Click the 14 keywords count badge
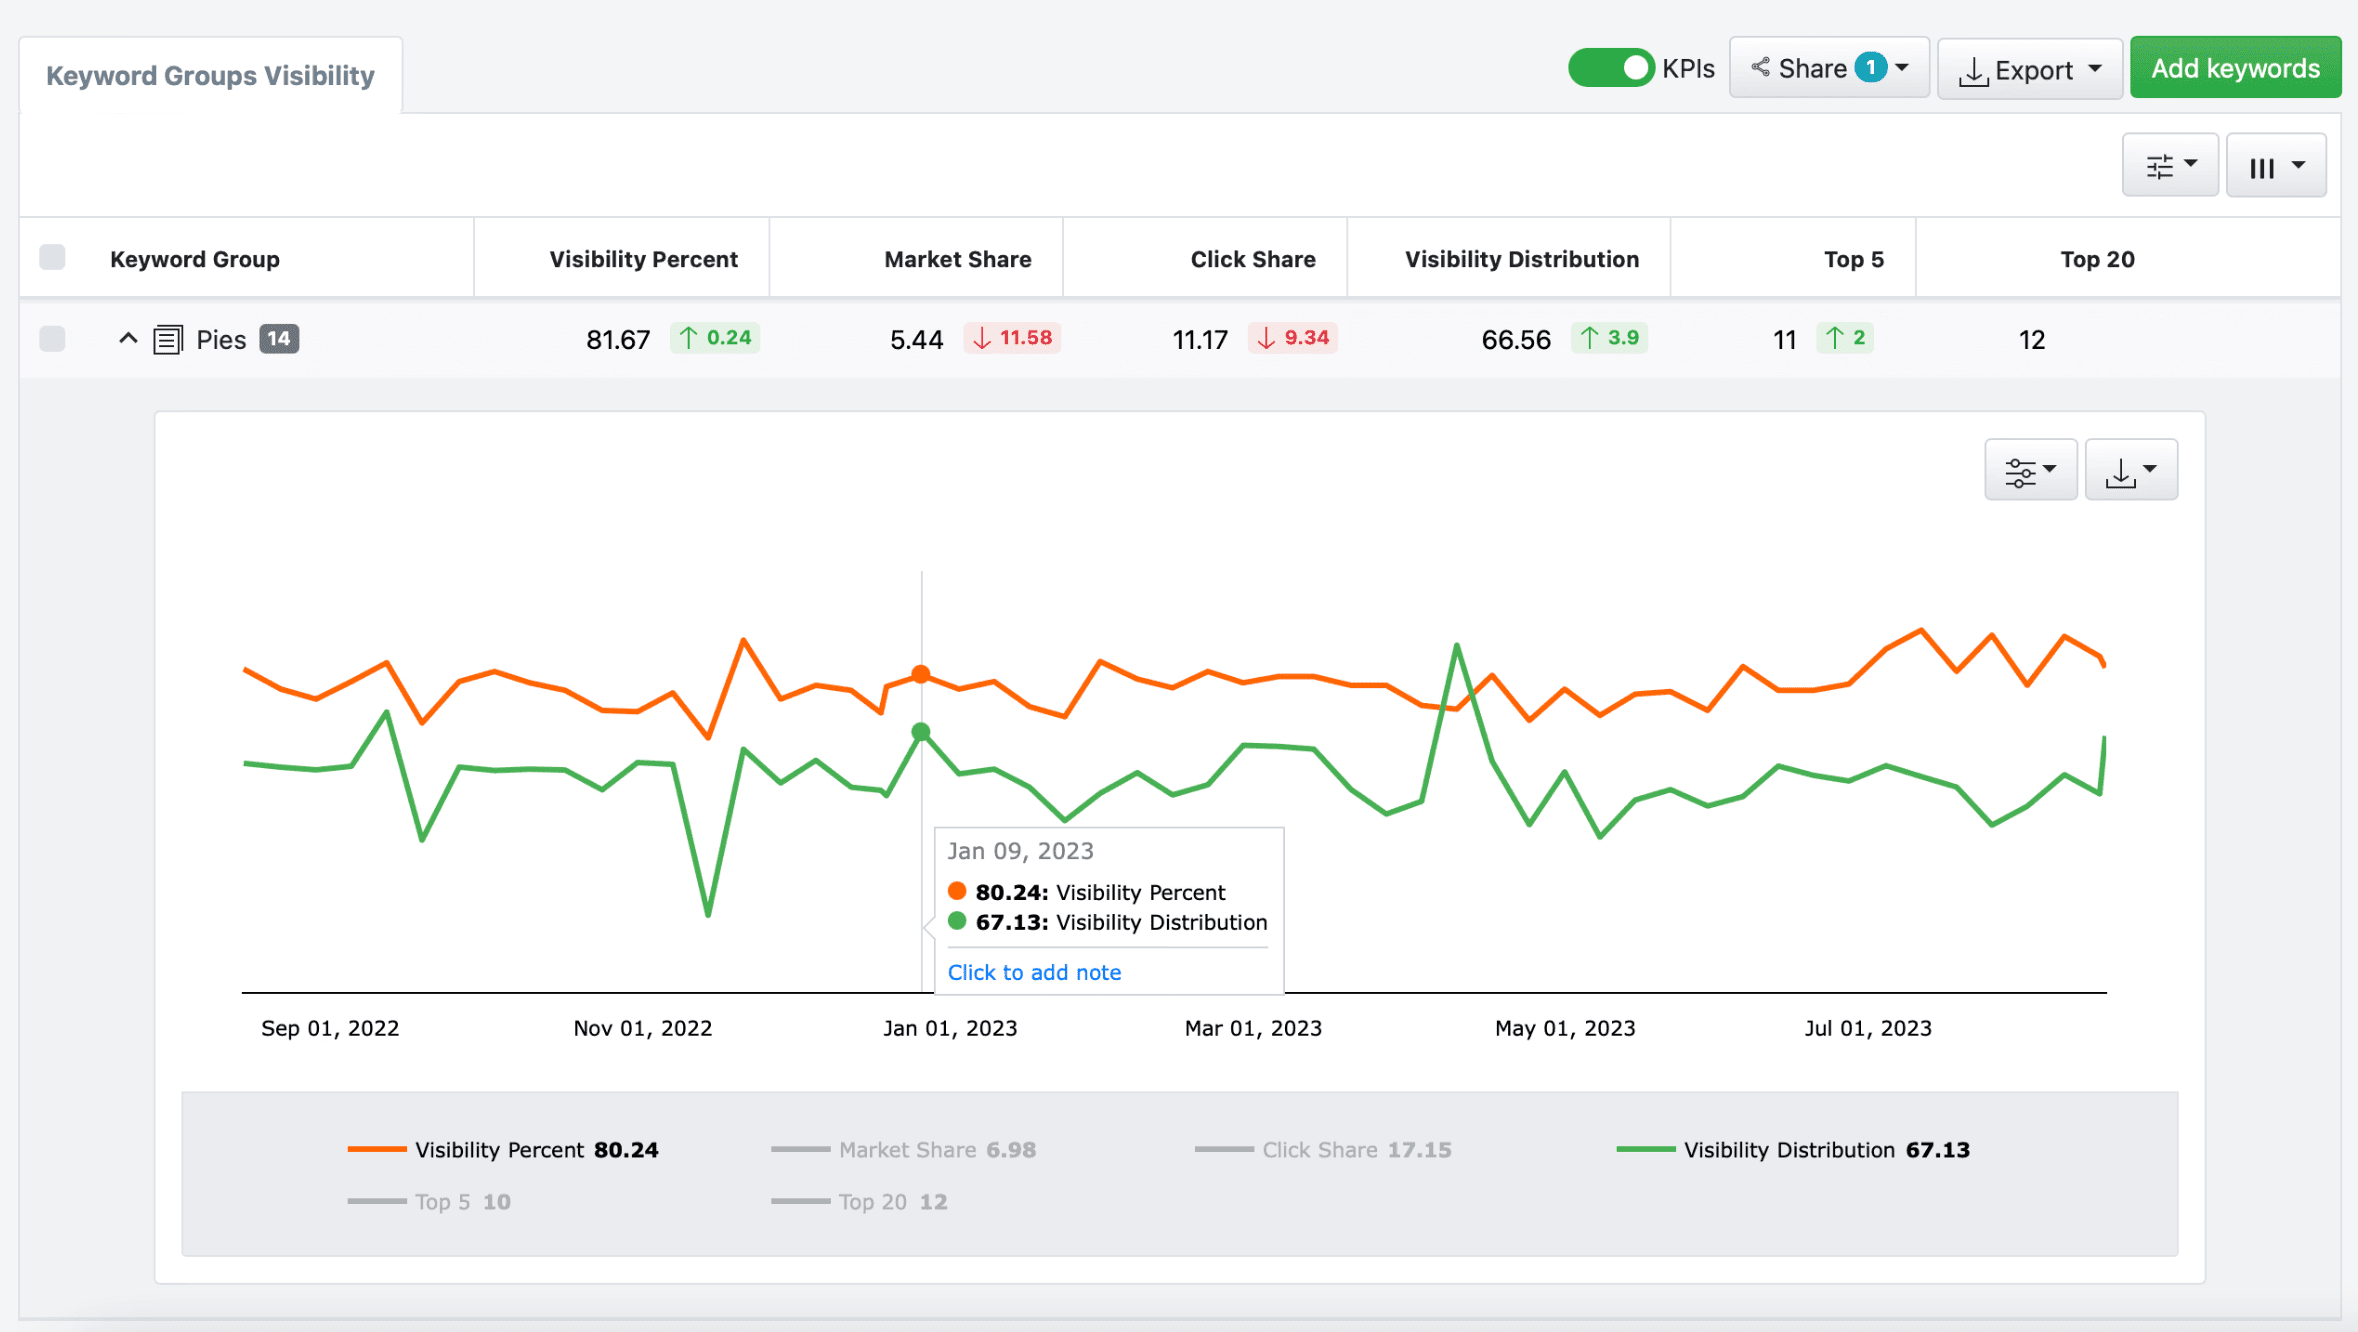Viewport: 2358px width, 1332px height. (x=279, y=339)
